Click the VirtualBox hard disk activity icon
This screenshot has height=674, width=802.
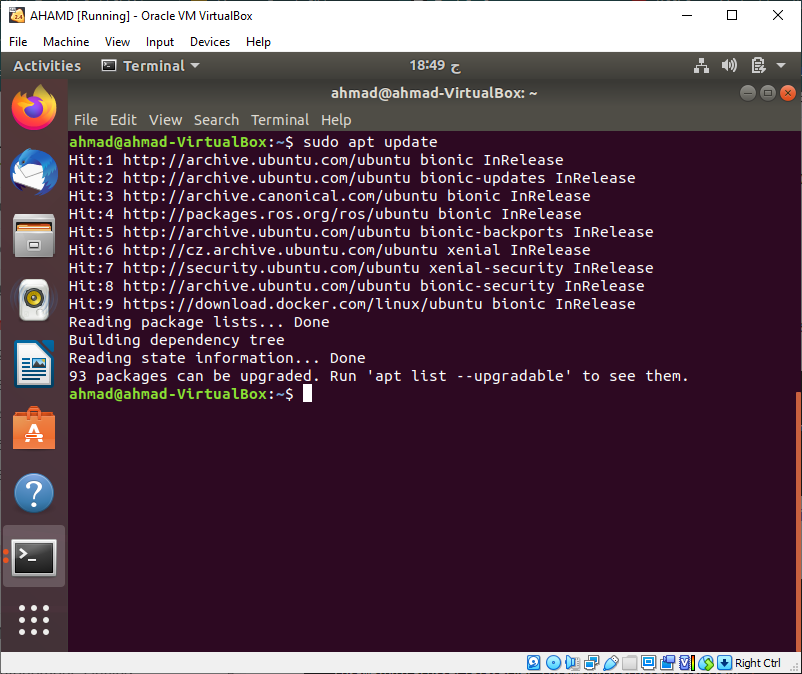click(532, 662)
